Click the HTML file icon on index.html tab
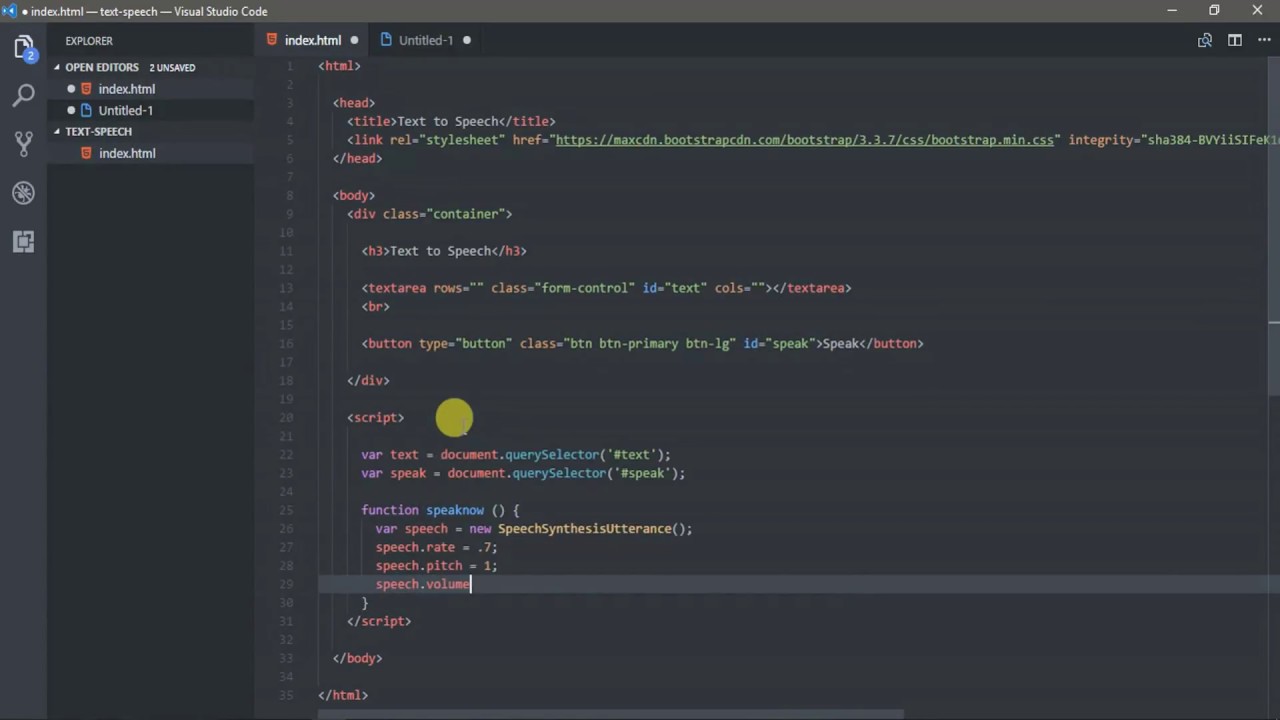This screenshot has width=1280, height=720. [x=271, y=40]
